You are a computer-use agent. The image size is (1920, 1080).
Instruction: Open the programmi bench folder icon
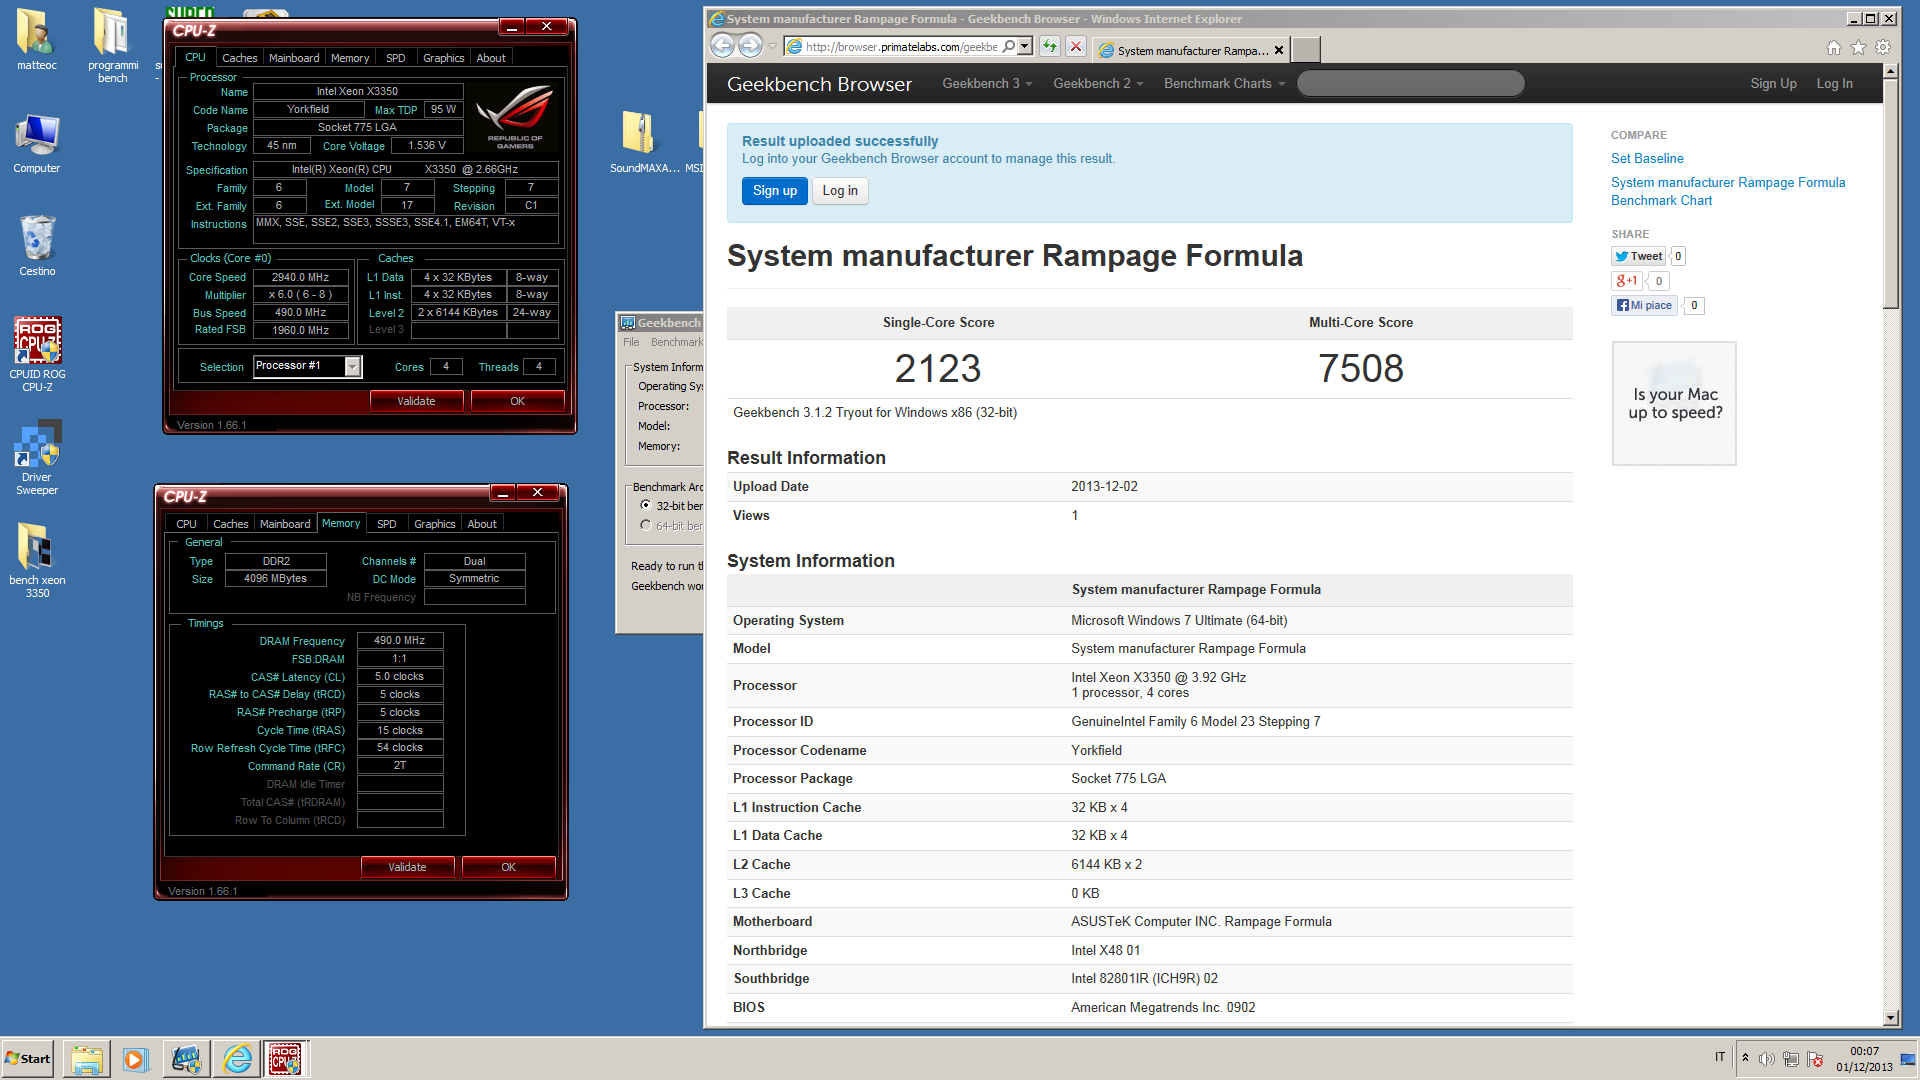(x=112, y=45)
